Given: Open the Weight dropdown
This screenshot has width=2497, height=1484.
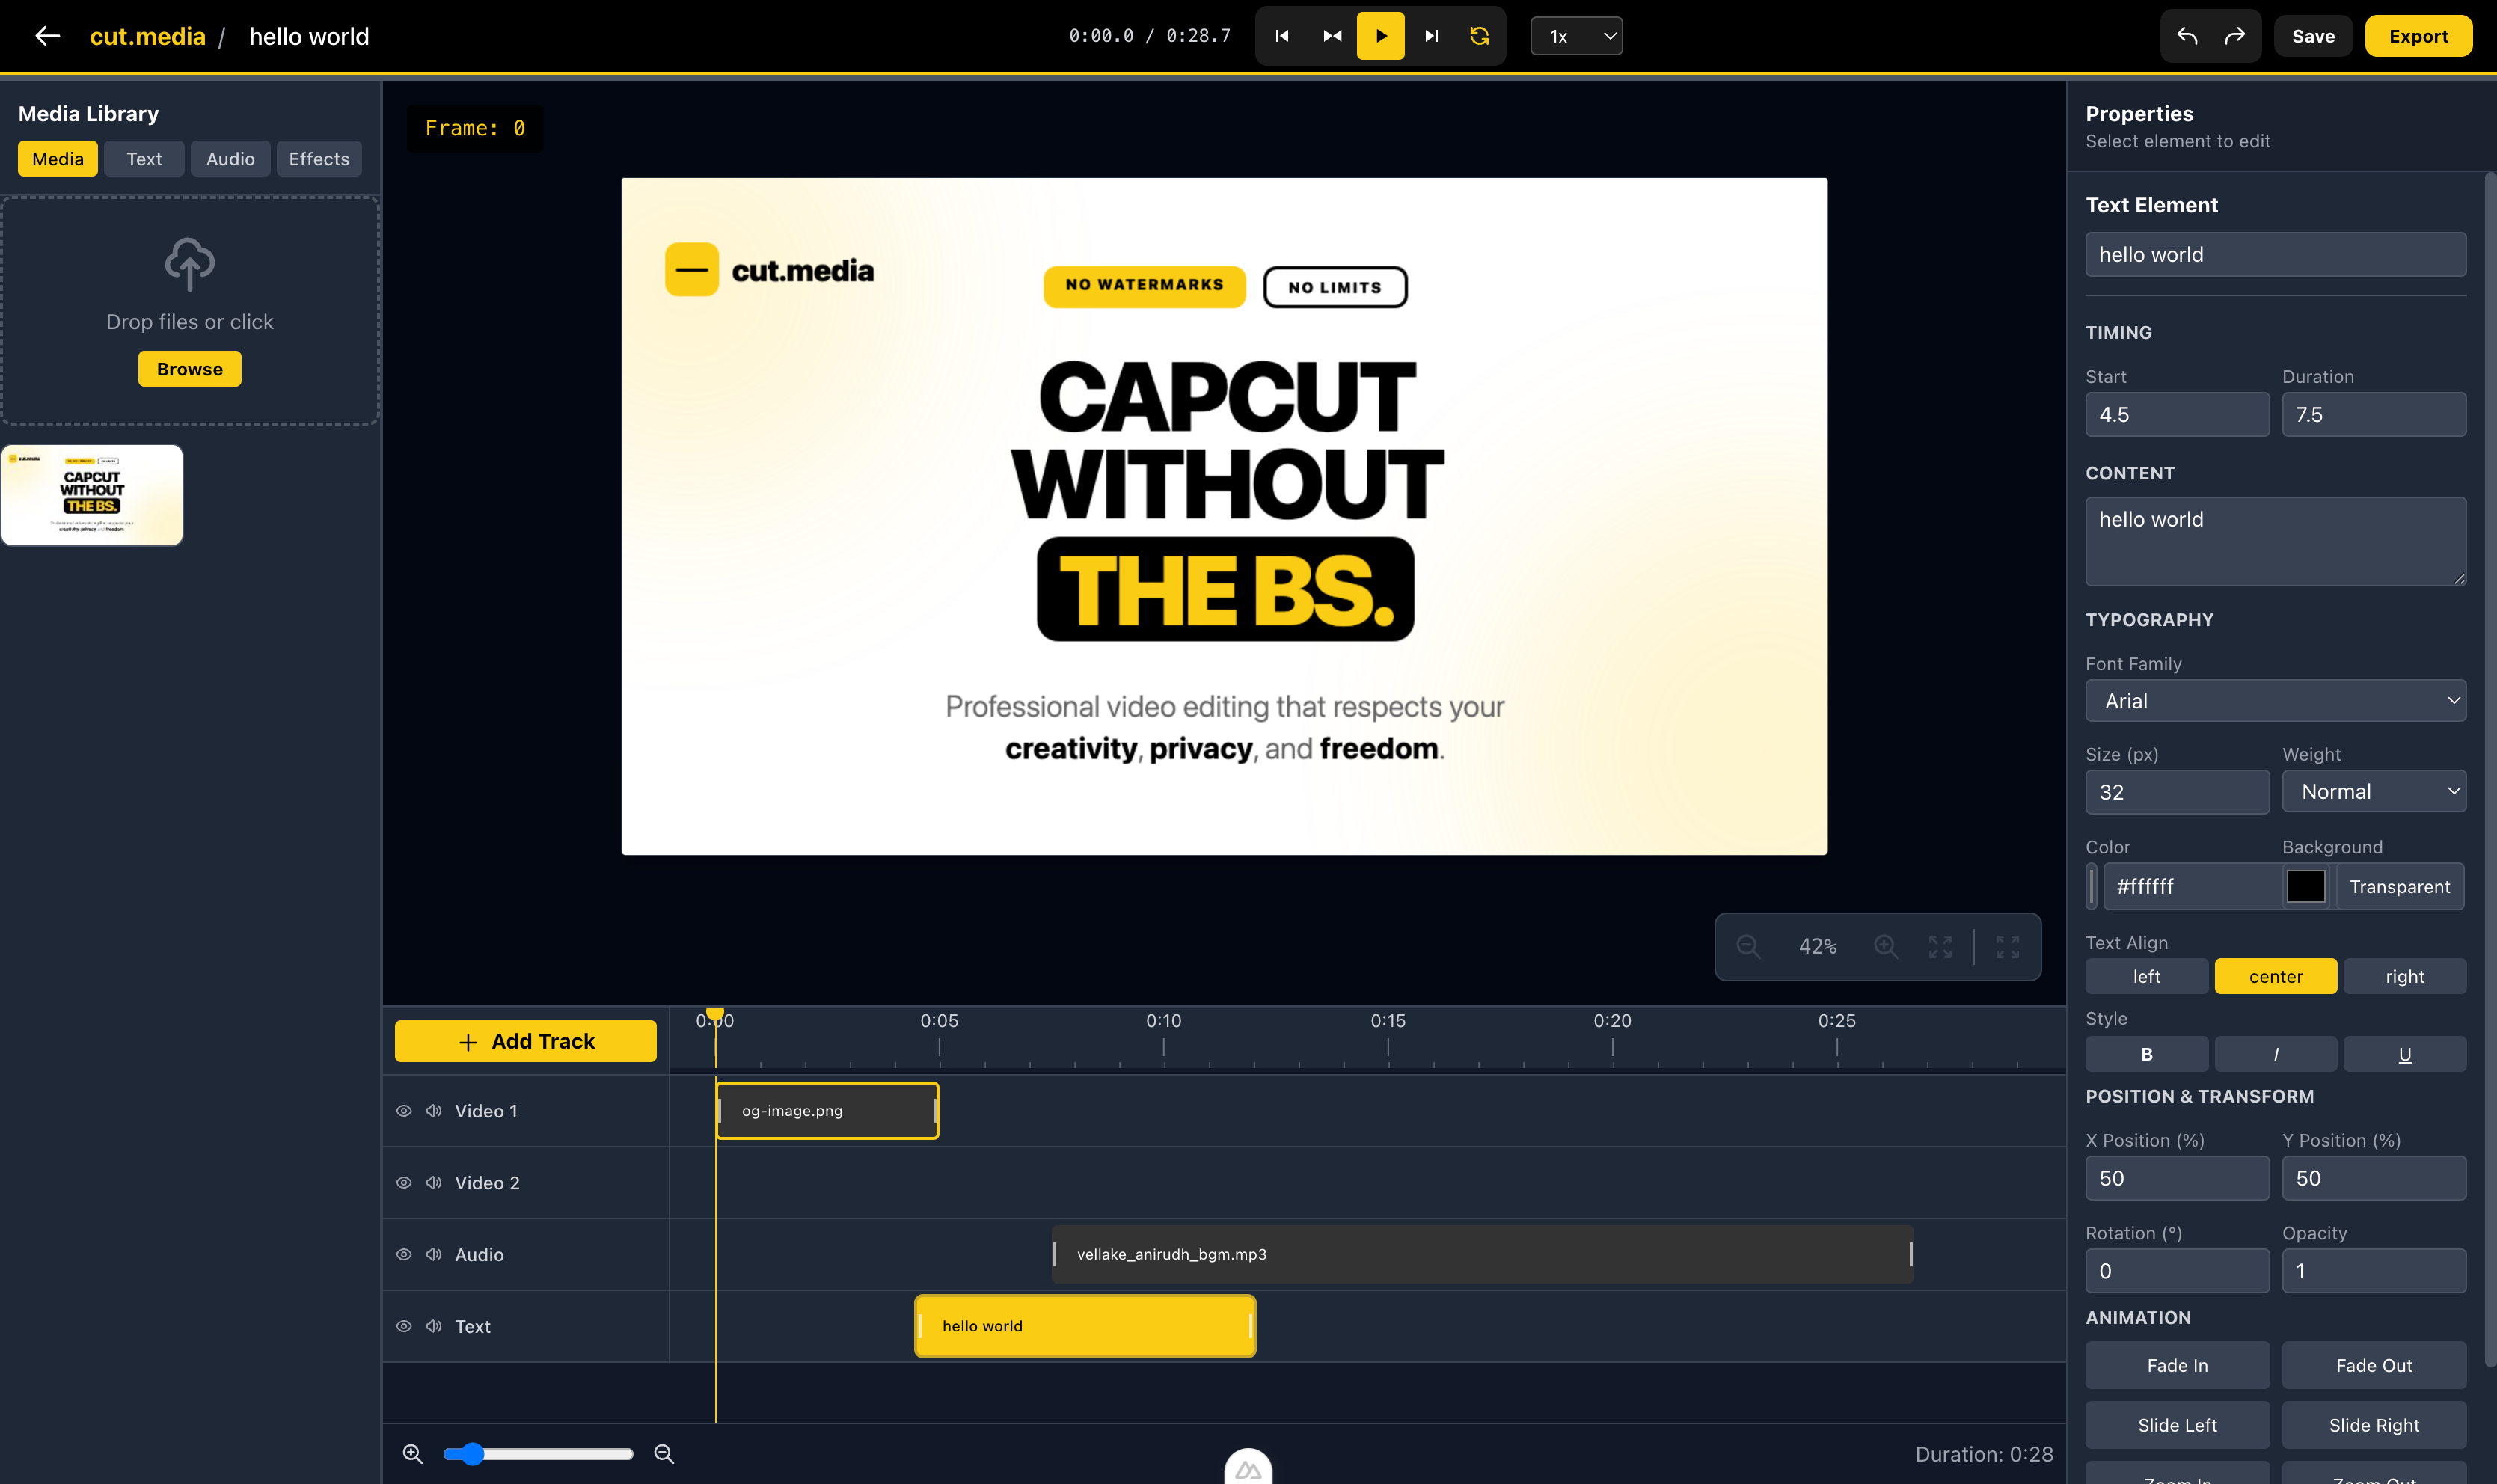Looking at the screenshot, I should coord(2373,791).
